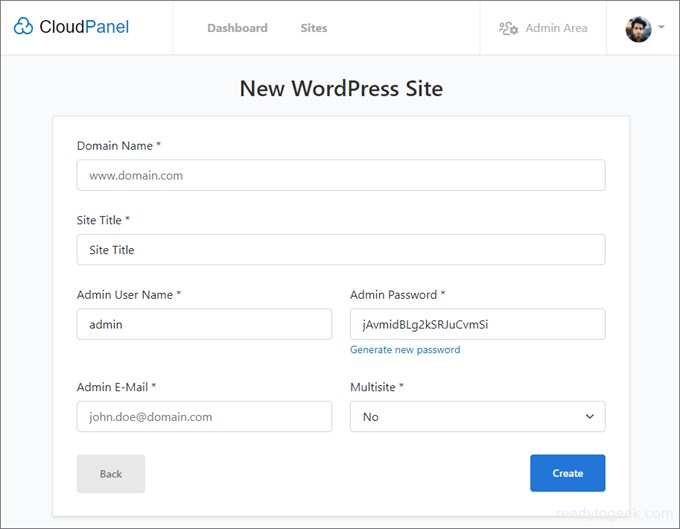Select the Multisite combo box showing No
This screenshot has height=529, width=680.
point(477,416)
